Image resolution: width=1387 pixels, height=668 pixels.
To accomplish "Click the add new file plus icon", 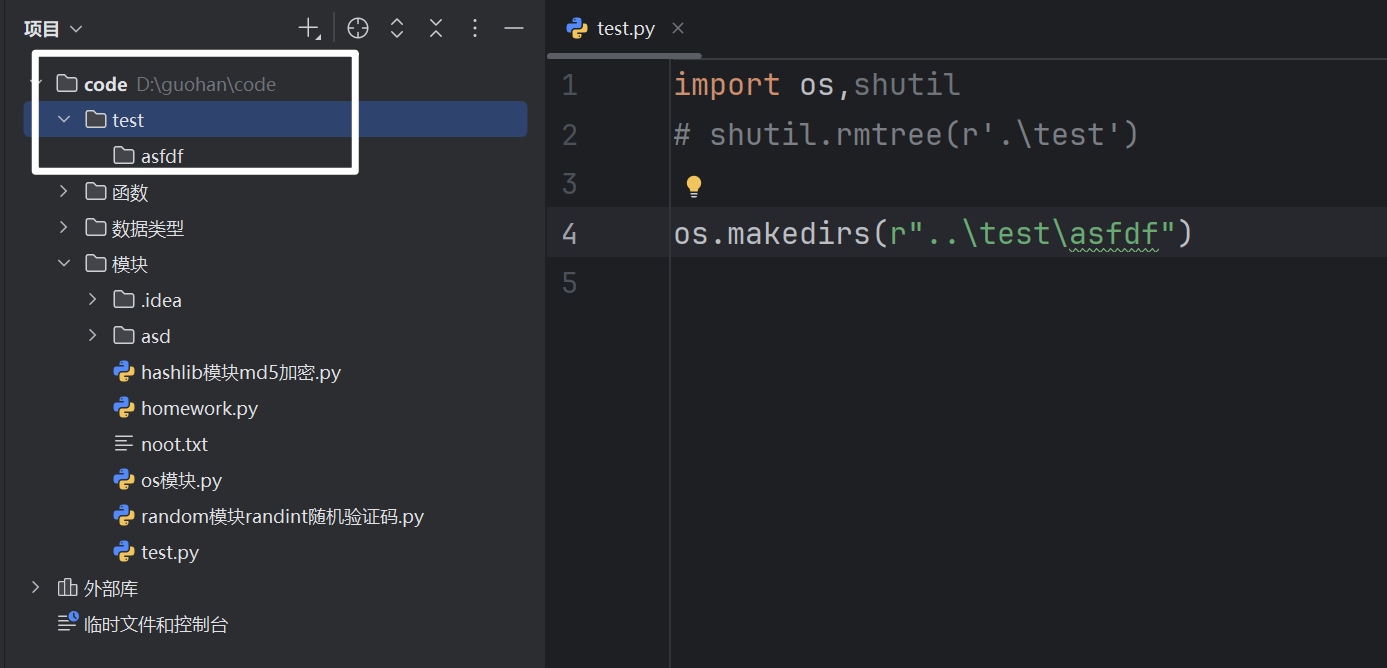I will click(310, 29).
